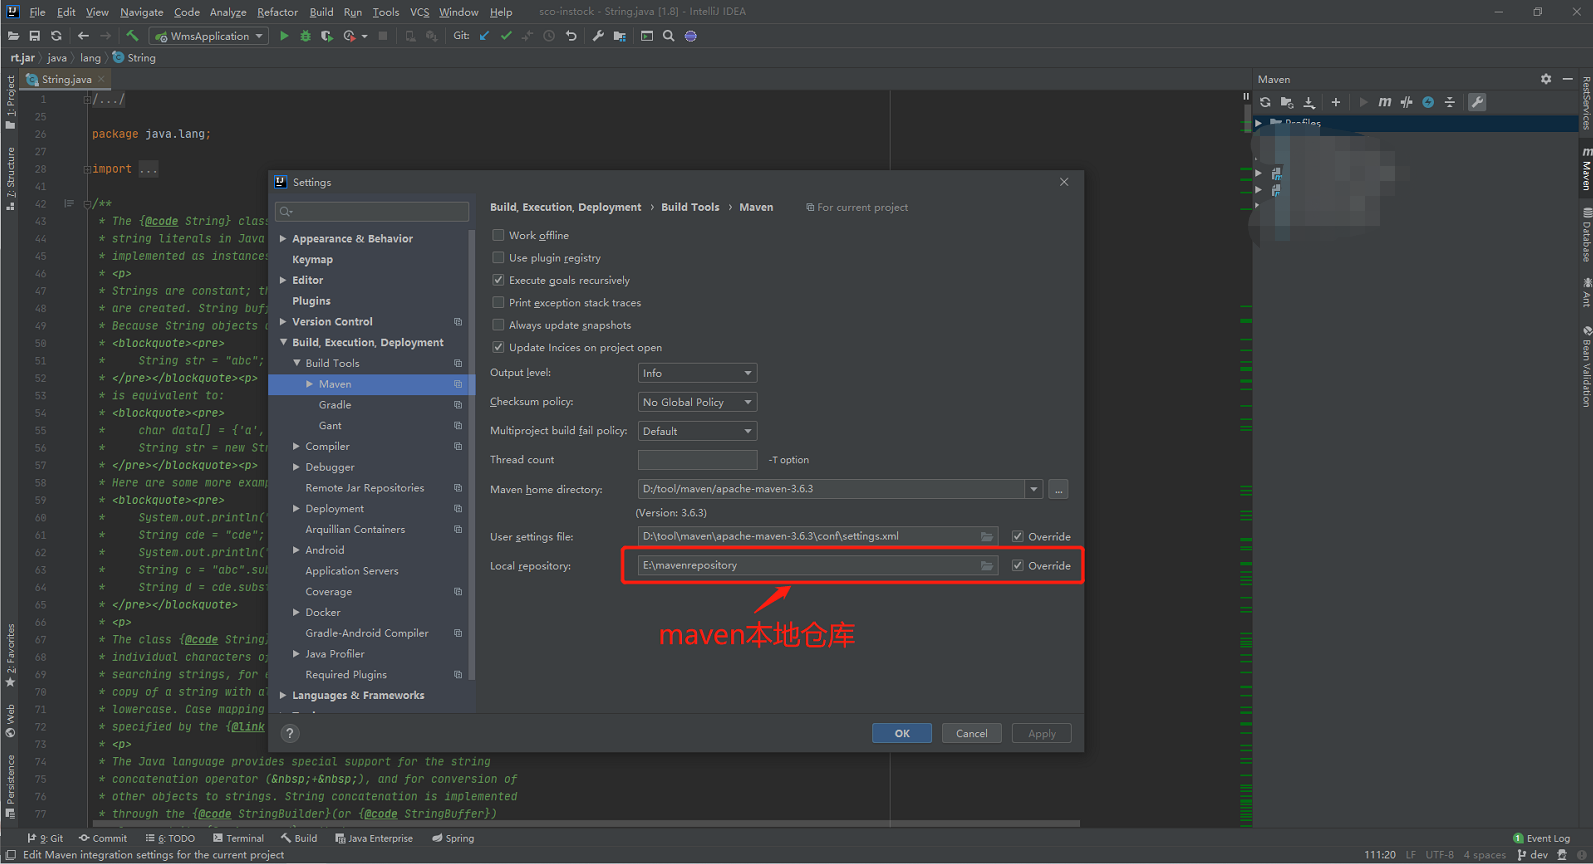Image resolution: width=1593 pixels, height=864 pixels.
Task: Expand Languages & Frameworks settings node
Action: (x=283, y=695)
